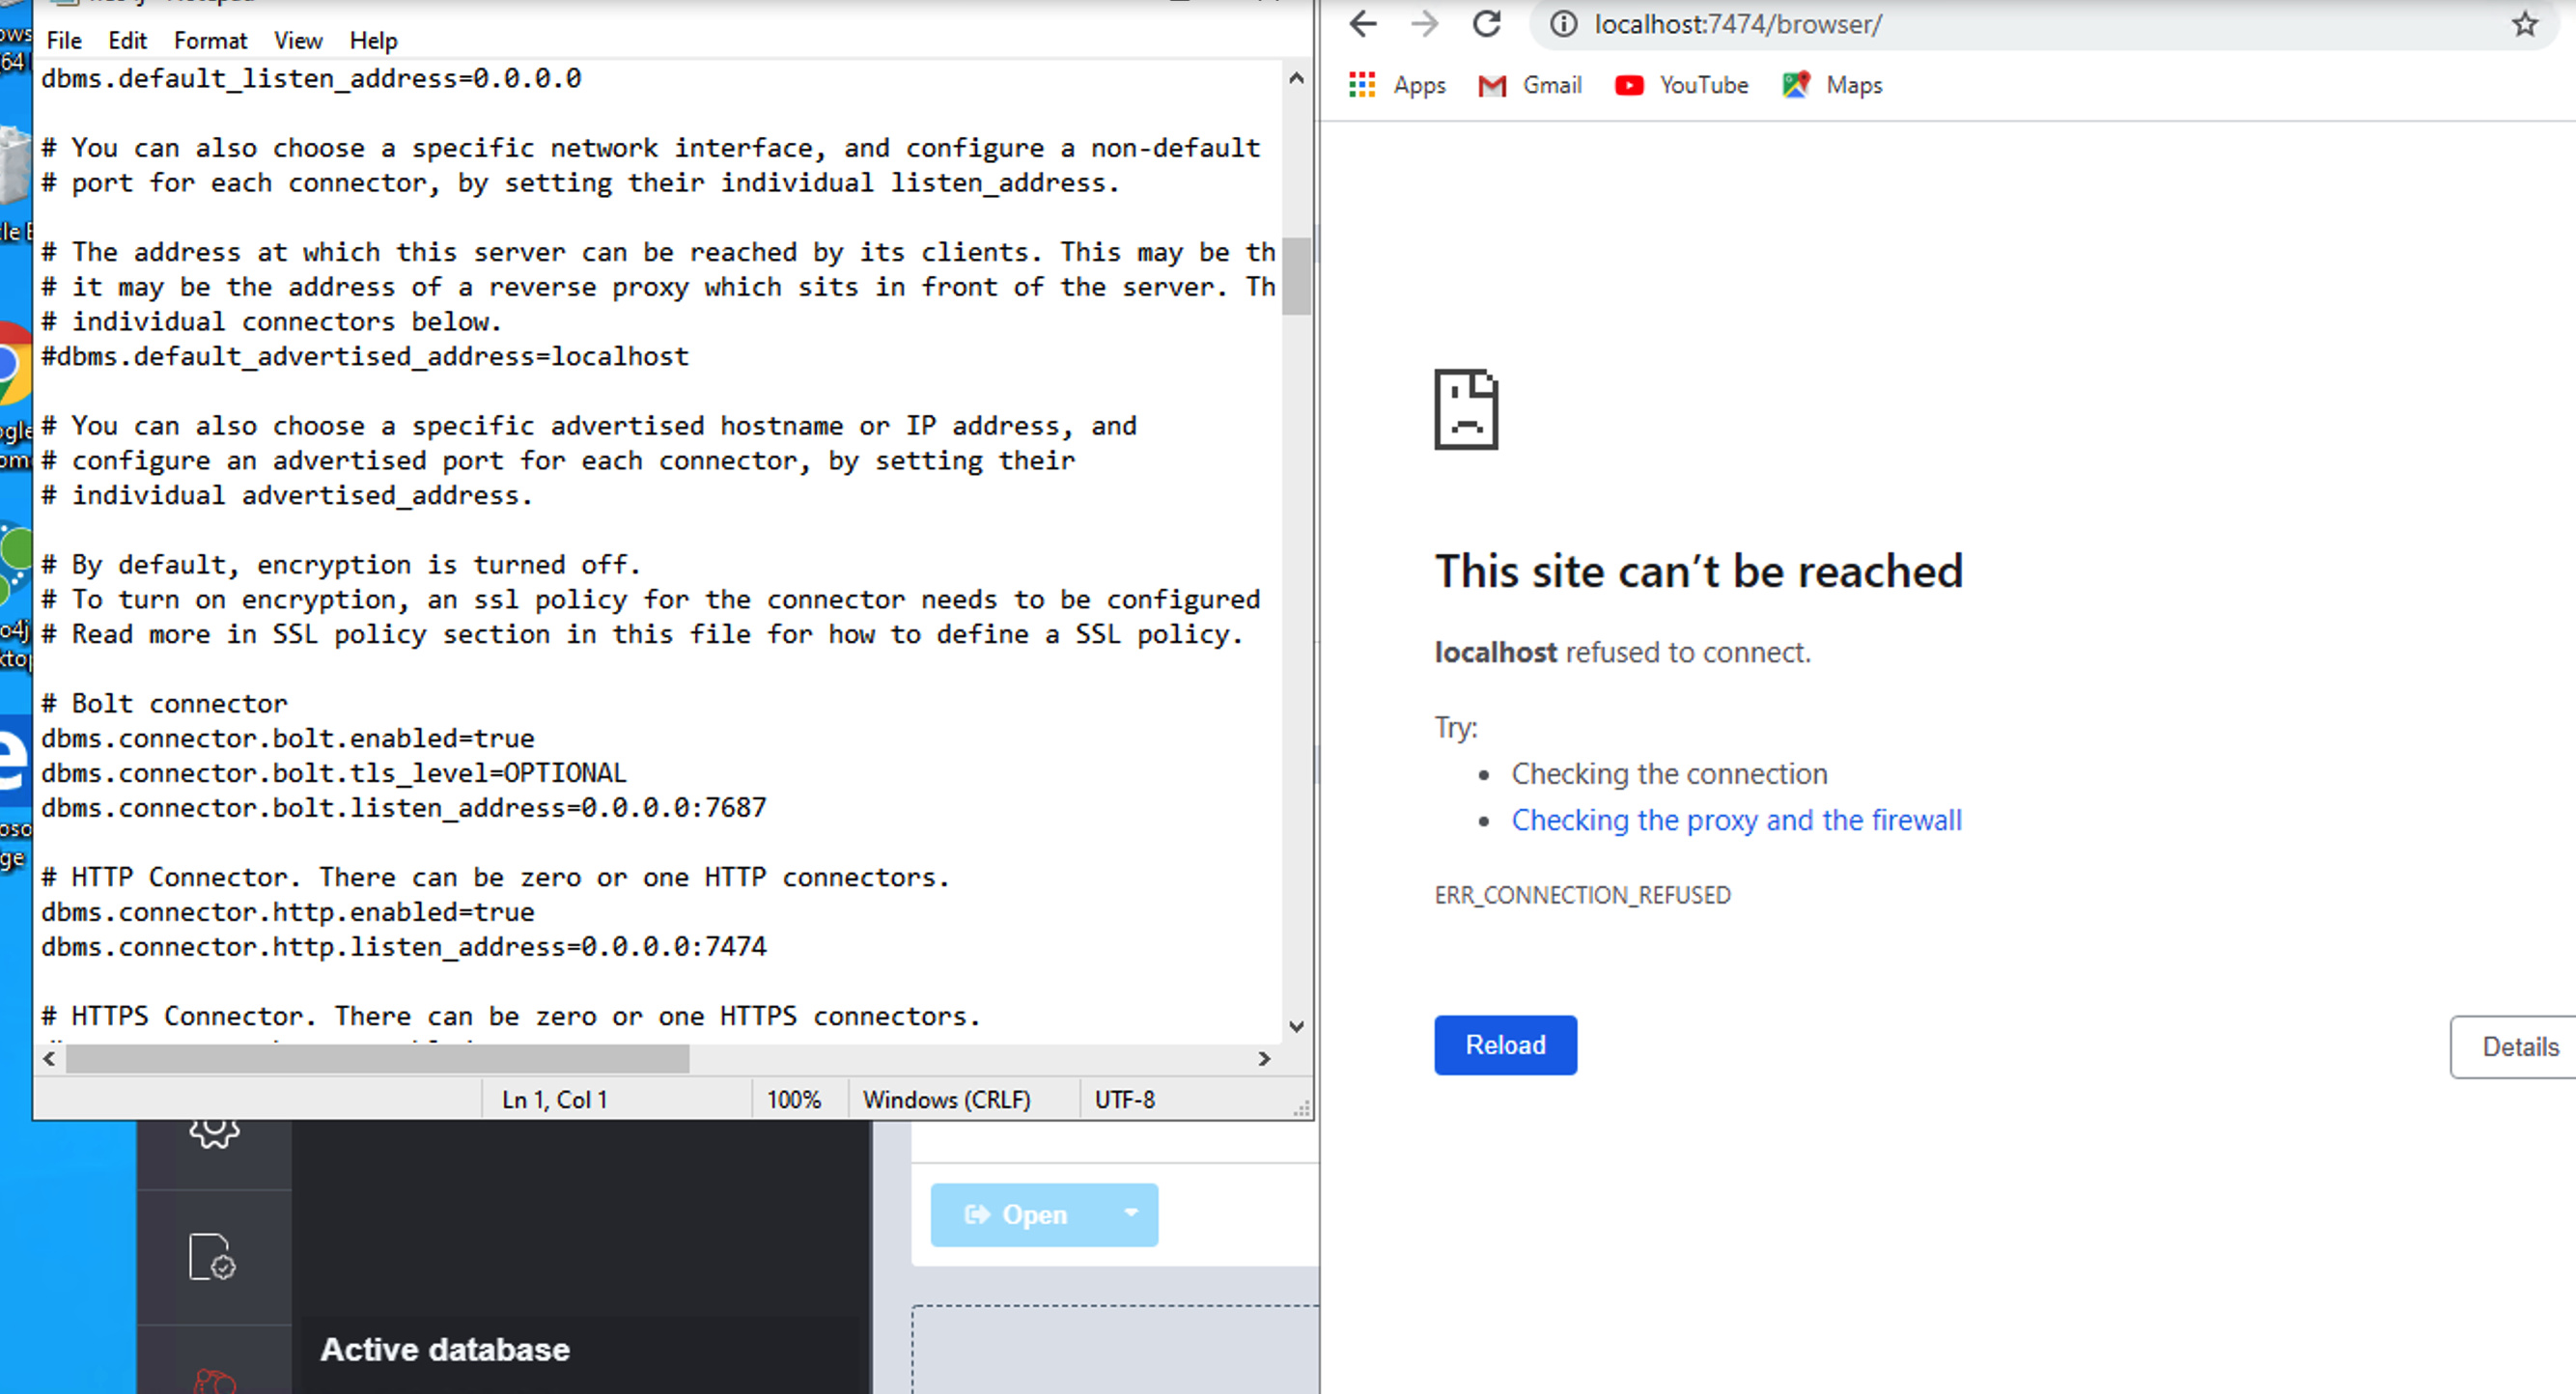Click the Neo4j Desktop settings gear icon
The width and height of the screenshot is (2576, 1394).
click(214, 1133)
